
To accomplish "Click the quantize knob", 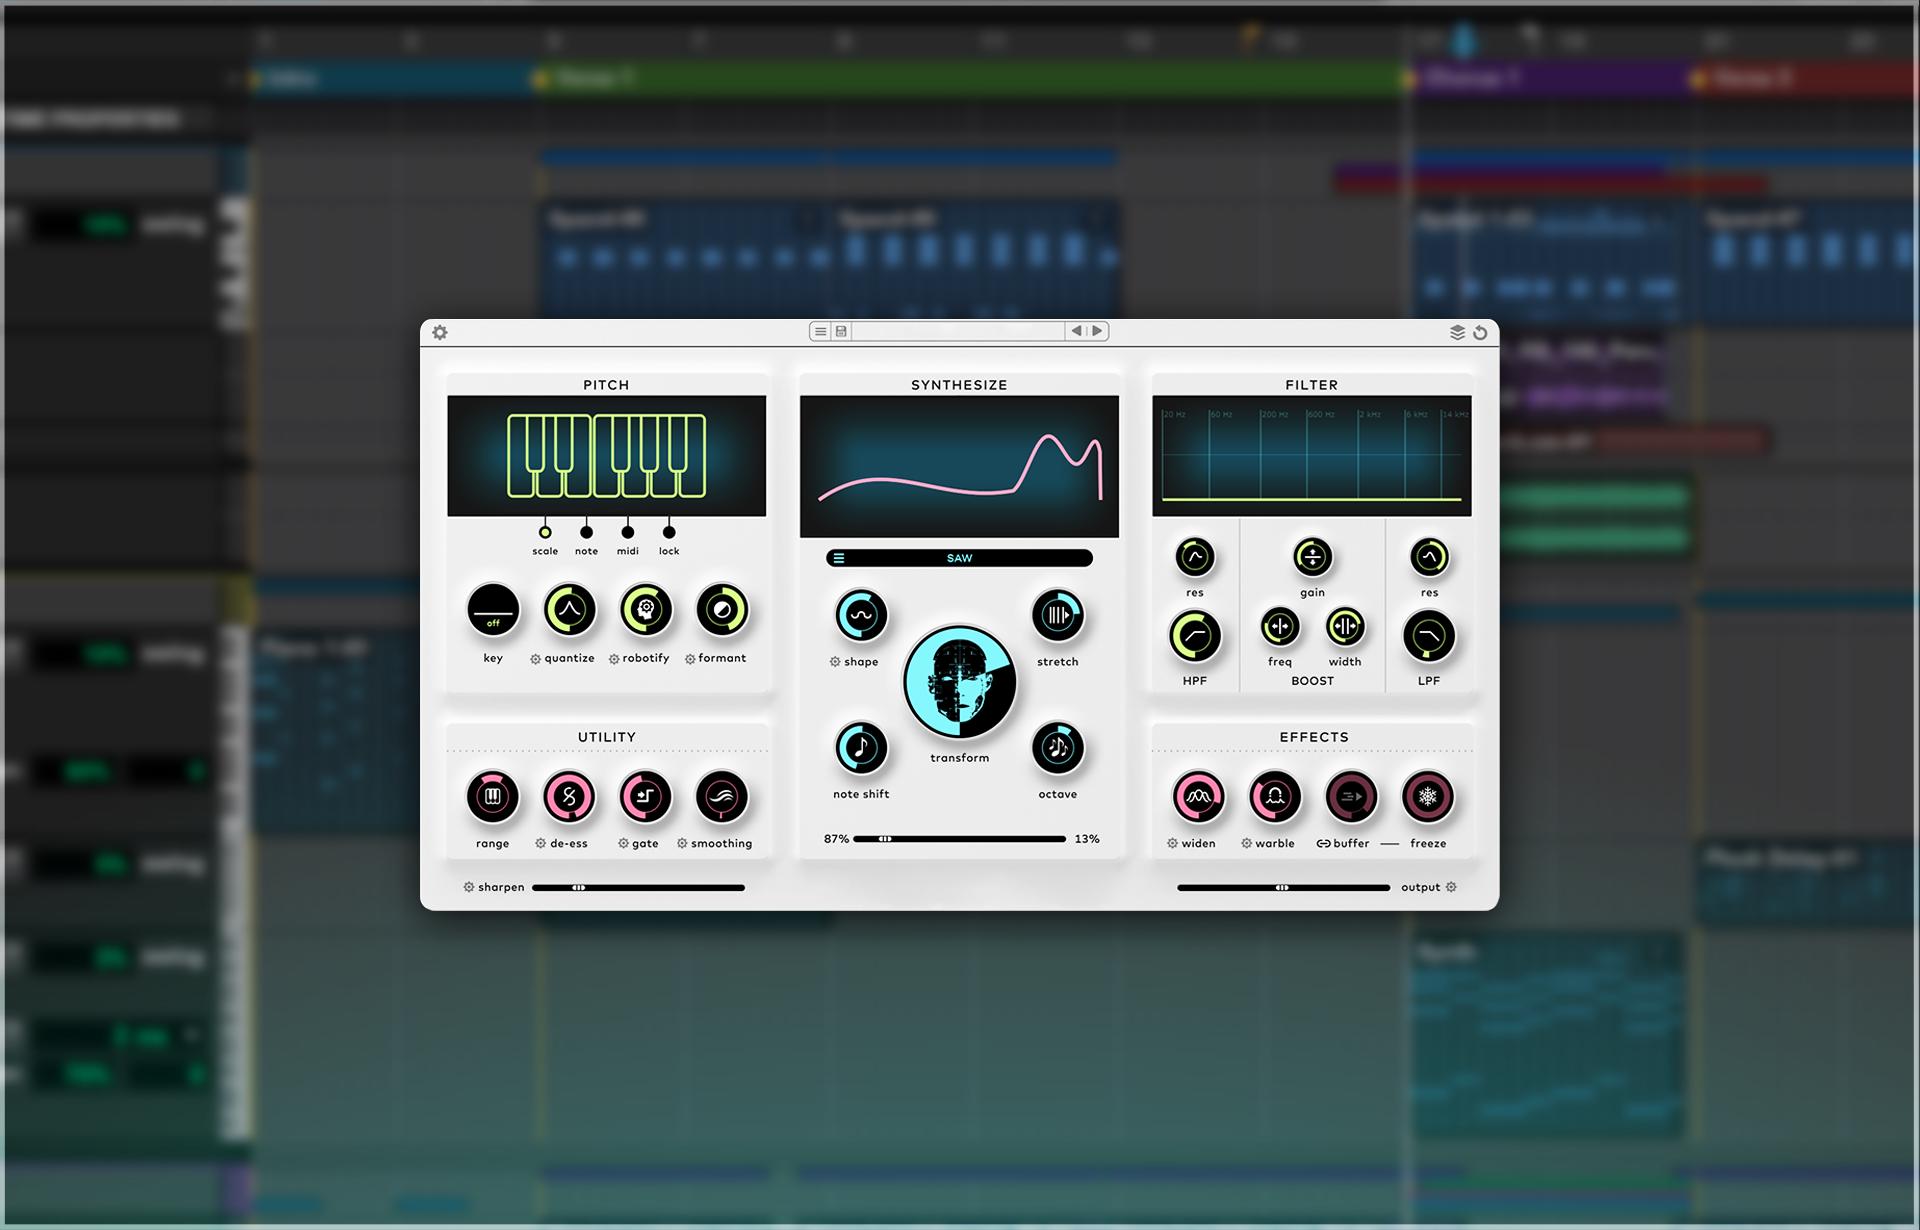I will [x=569, y=610].
